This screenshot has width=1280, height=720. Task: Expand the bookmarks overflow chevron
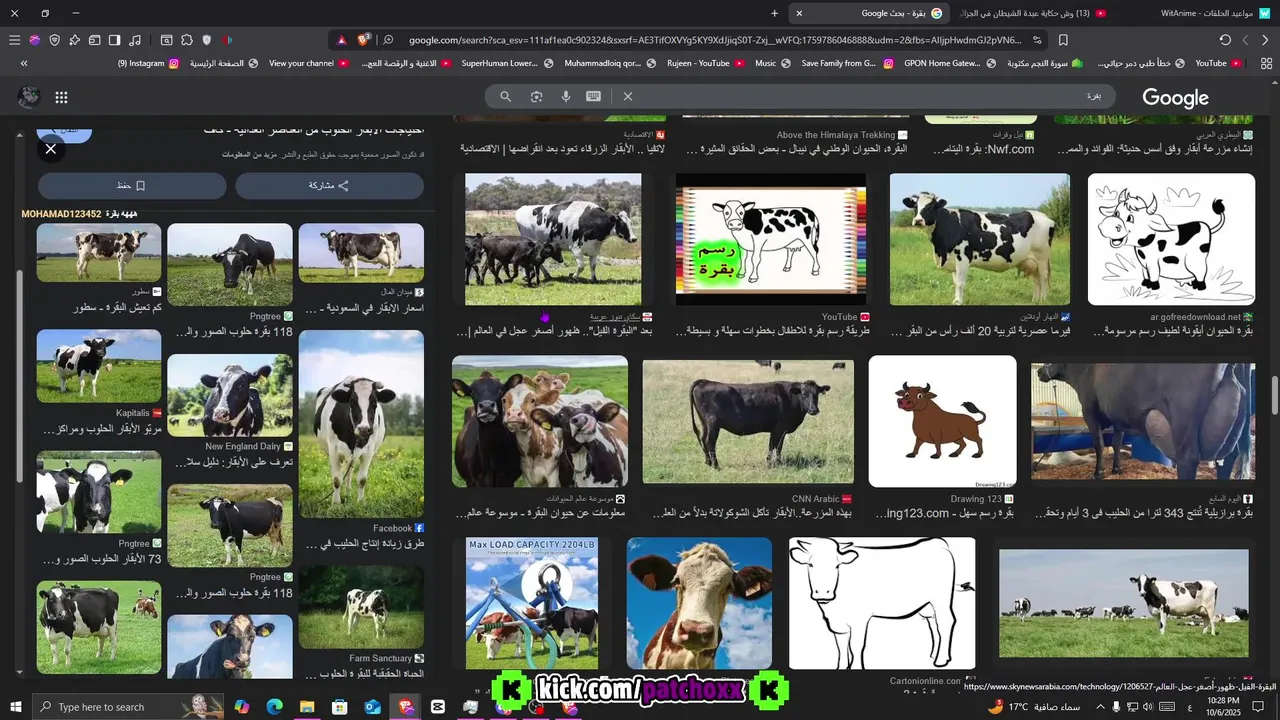[24, 63]
